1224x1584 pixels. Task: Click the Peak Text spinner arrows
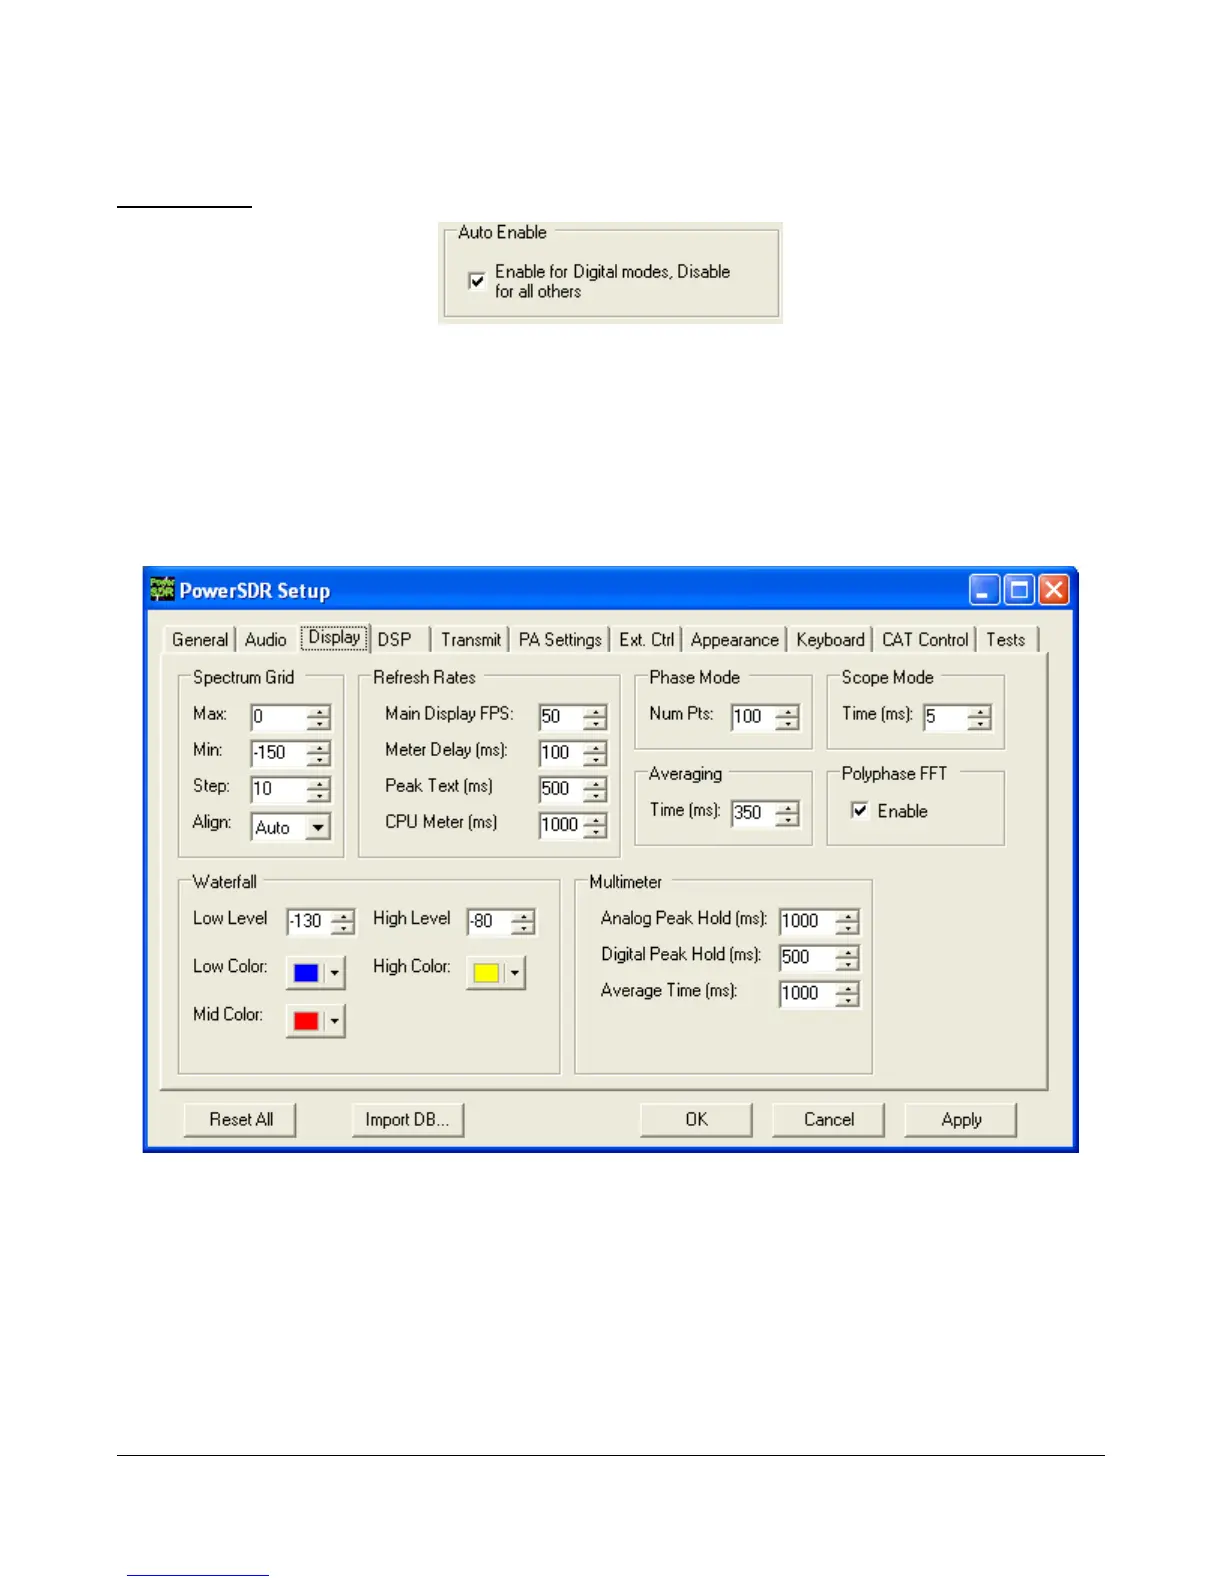coord(595,789)
